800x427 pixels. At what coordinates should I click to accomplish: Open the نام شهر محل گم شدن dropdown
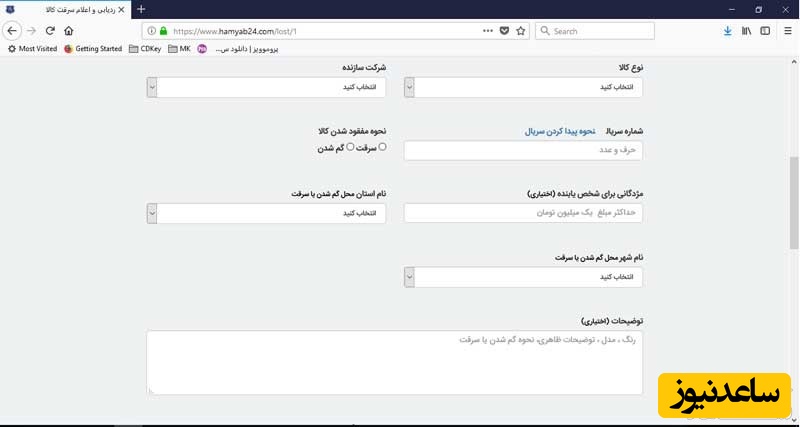(524, 277)
